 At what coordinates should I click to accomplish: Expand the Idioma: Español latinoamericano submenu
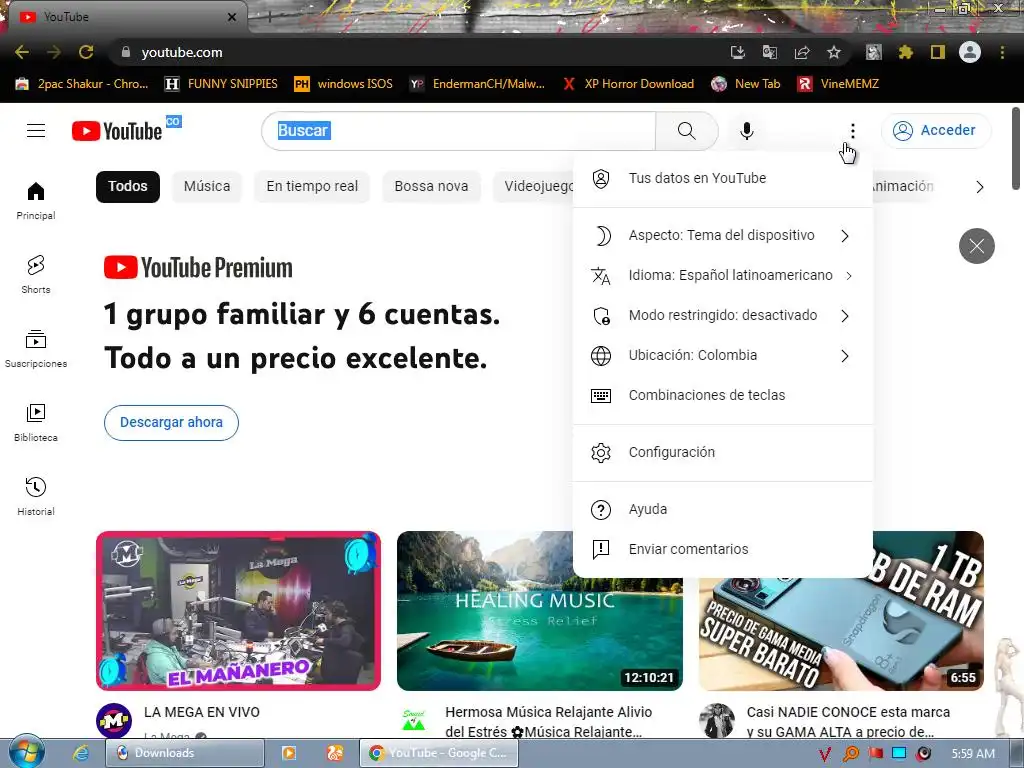tap(722, 276)
